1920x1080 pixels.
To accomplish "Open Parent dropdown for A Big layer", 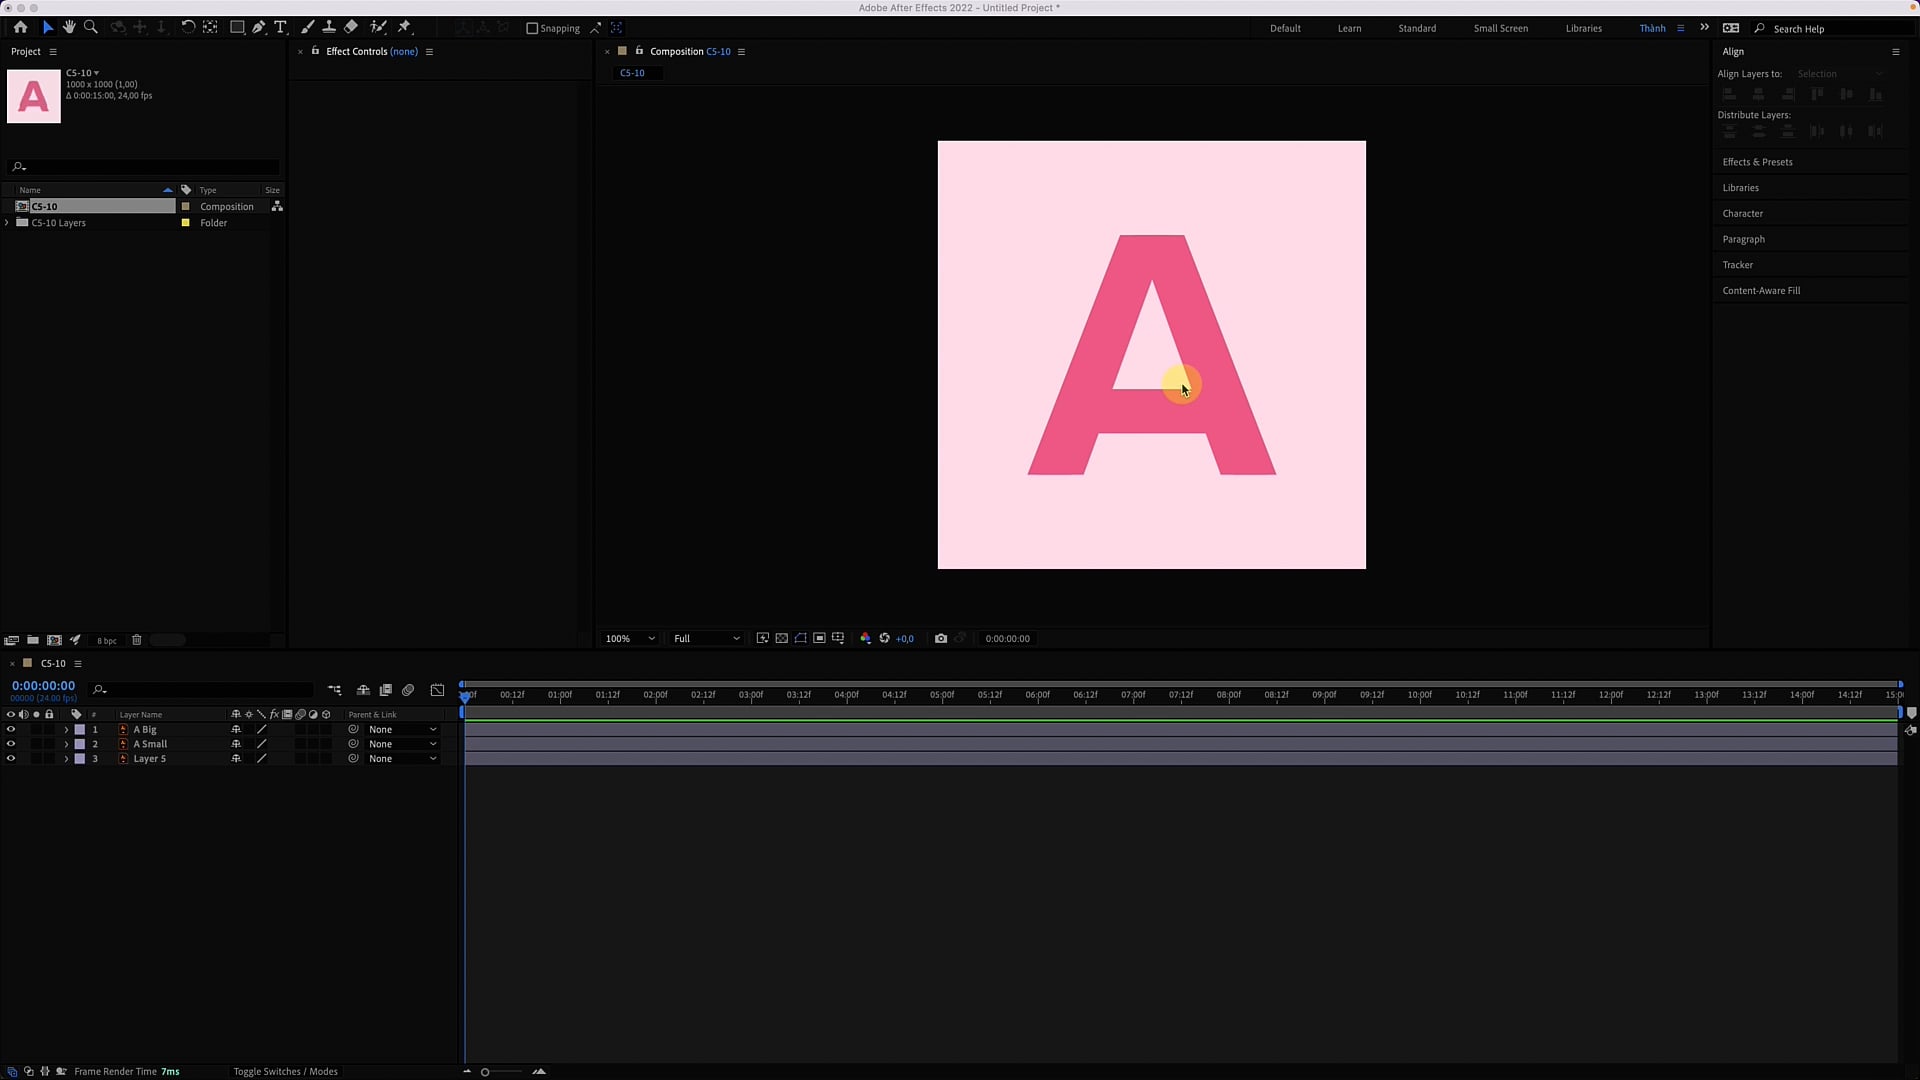I will (x=402, y=730).
